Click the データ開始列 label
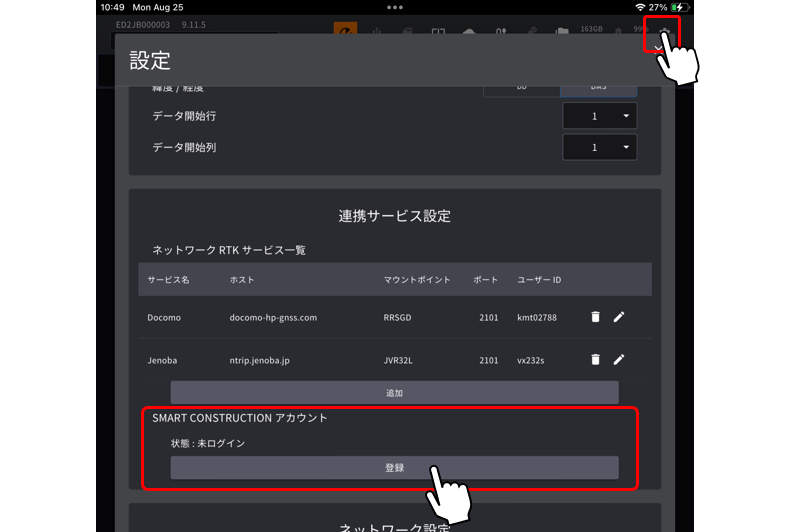This screenshot has width=797, height=532. pyautogui.click(x=184, y=147)
